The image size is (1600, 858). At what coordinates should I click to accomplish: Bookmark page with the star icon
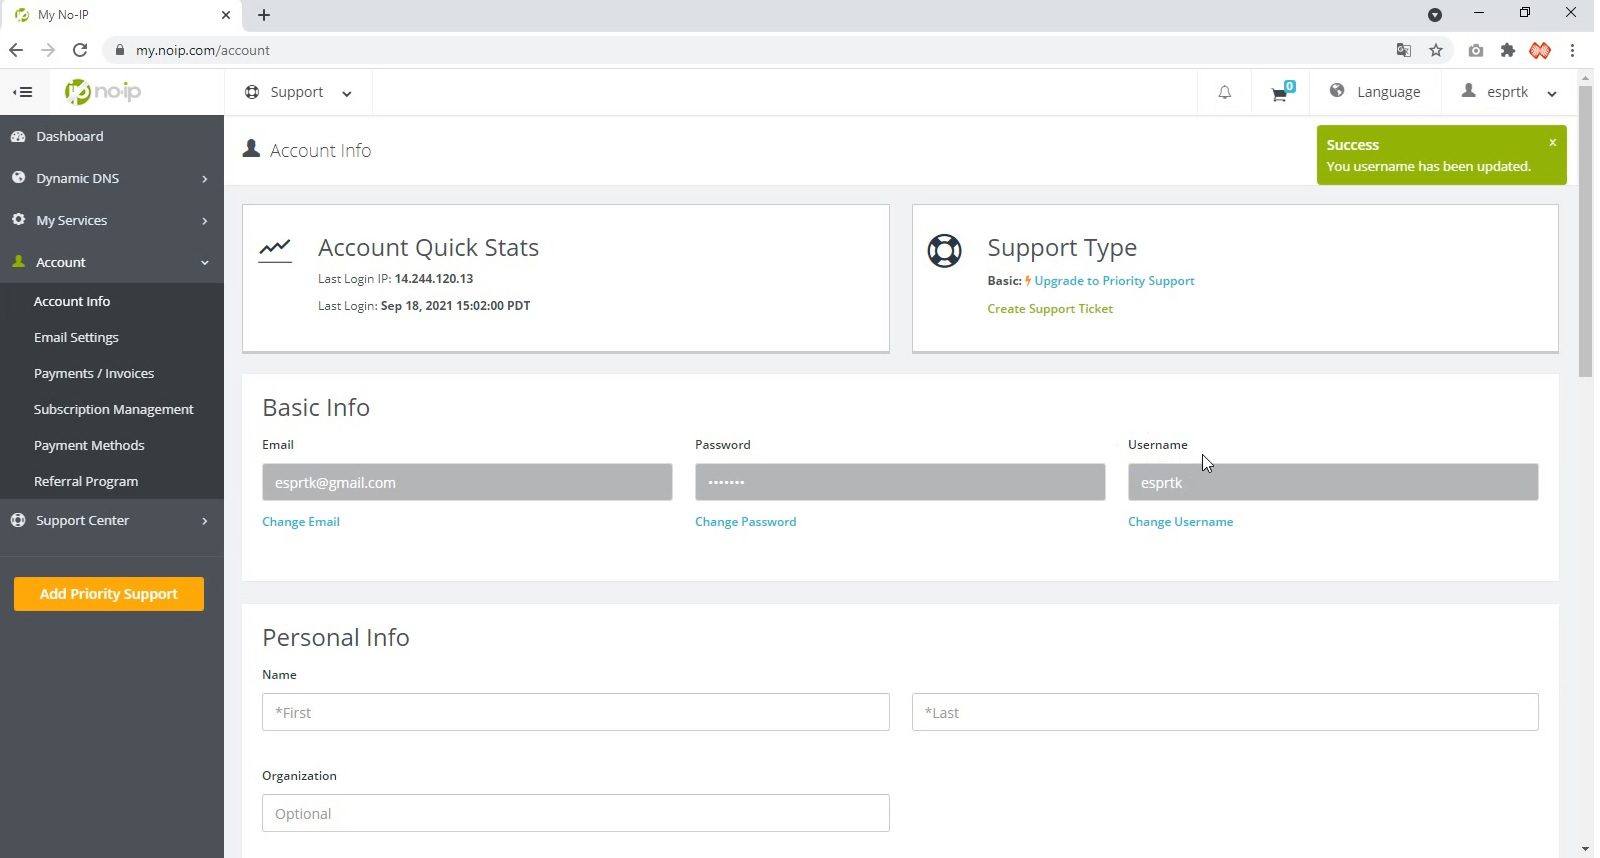point(1436,50)
